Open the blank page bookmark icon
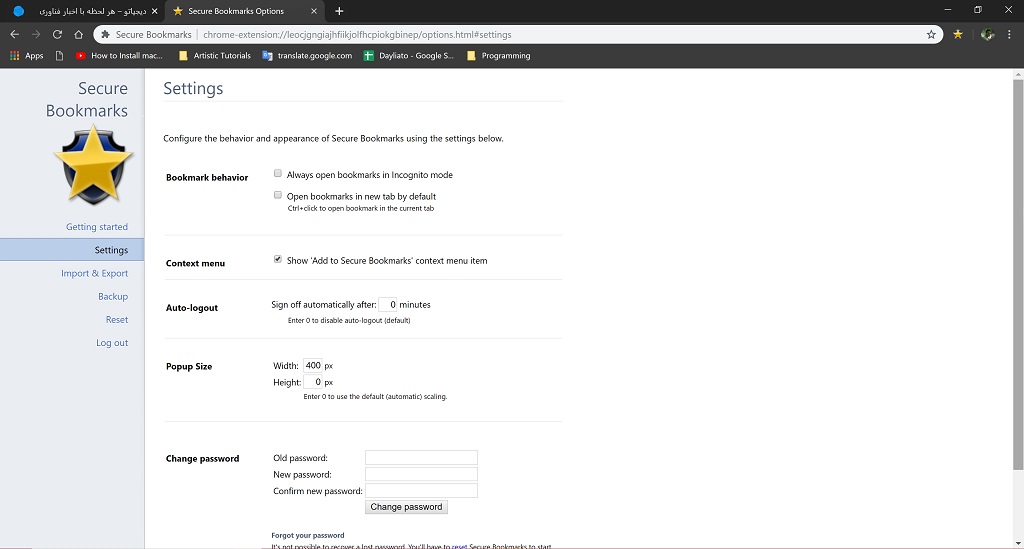 coord(59,55)
